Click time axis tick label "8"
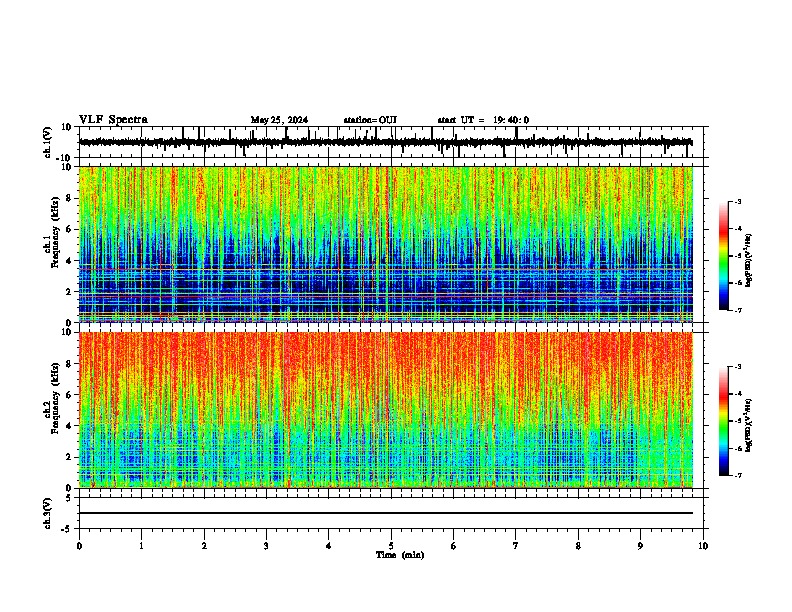This screenshot has width=792, height=612. pos(578,546)
